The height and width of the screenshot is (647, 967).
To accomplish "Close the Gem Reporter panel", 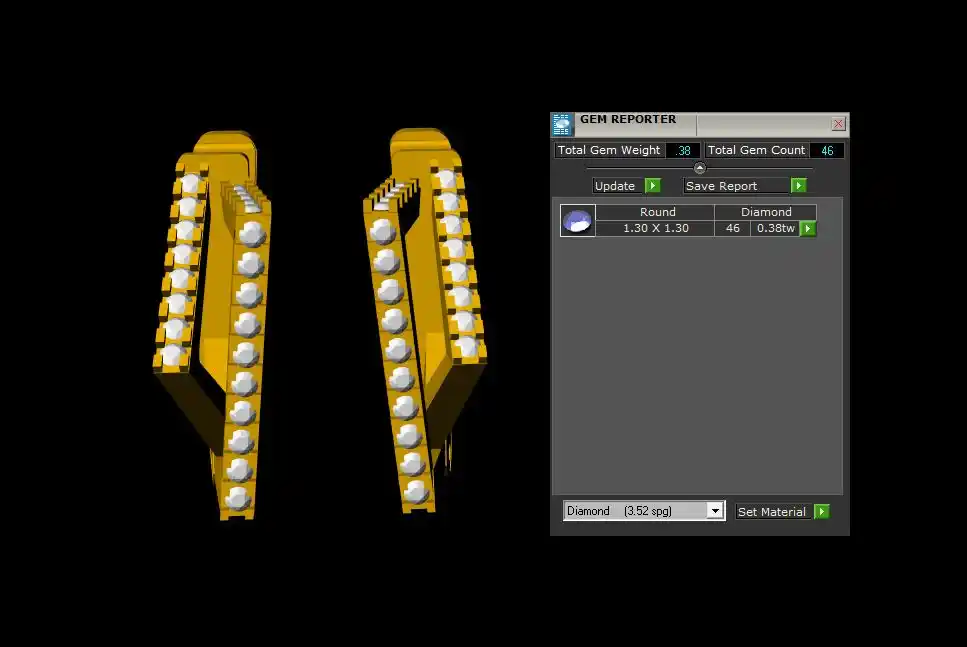I will [x=838, y=124].
